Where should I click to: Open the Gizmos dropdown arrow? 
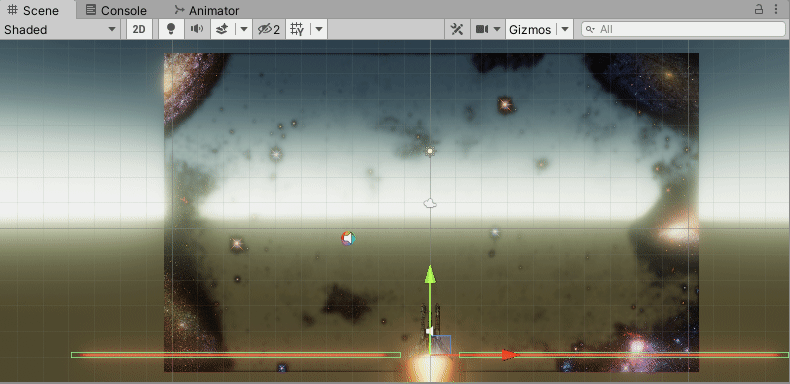(x=565, y=30)
